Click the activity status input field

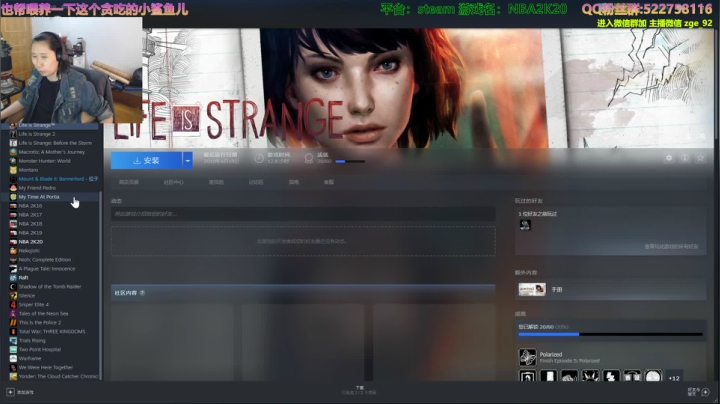303,214
